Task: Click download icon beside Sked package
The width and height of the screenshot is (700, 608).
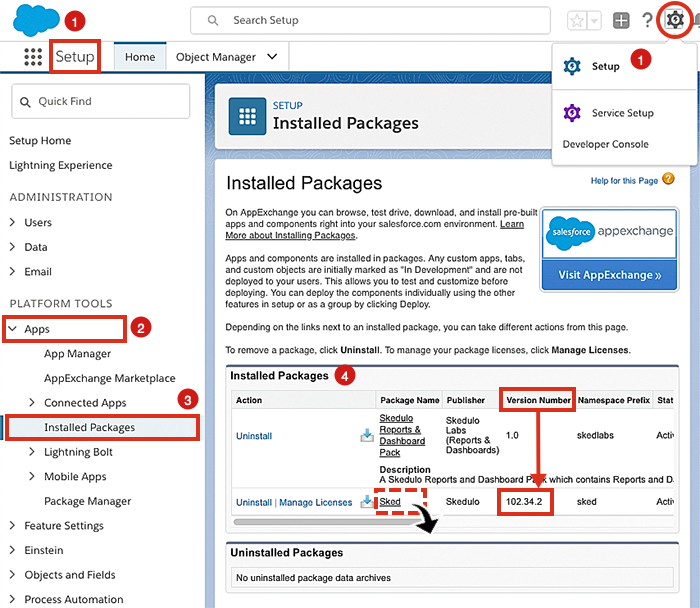Action: click(367, 501)
